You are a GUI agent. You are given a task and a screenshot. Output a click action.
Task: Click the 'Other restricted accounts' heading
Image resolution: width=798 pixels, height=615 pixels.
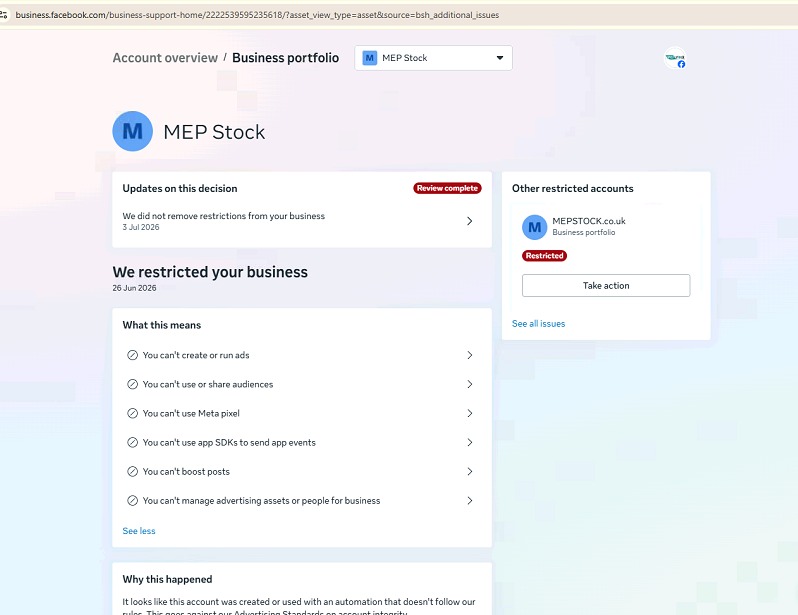(x=573, y=188)
